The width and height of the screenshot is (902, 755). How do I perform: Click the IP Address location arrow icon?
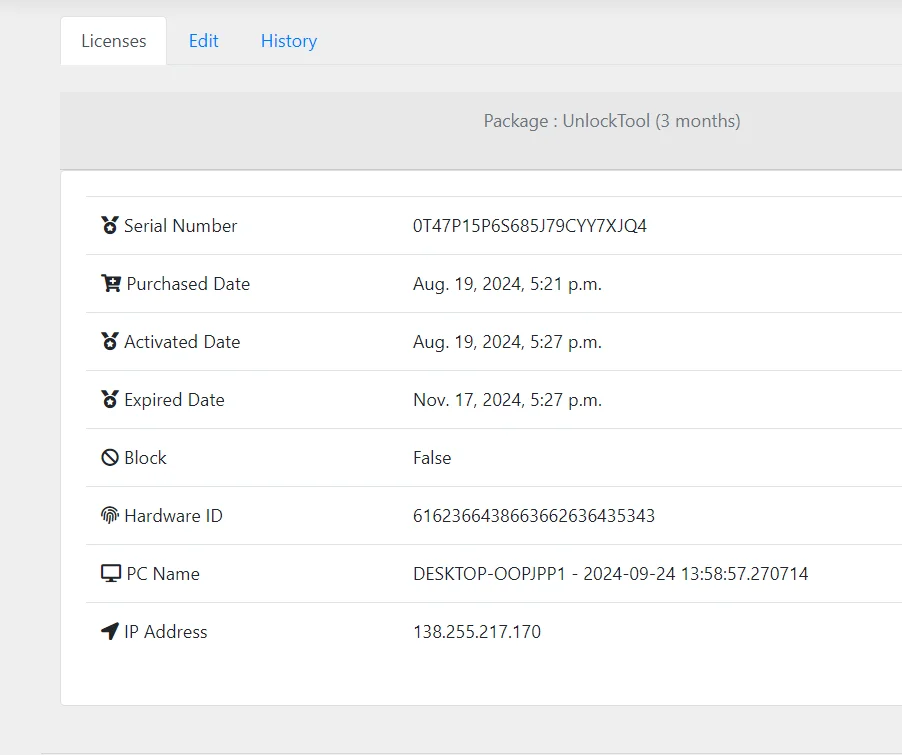click(x=110, y=631)
